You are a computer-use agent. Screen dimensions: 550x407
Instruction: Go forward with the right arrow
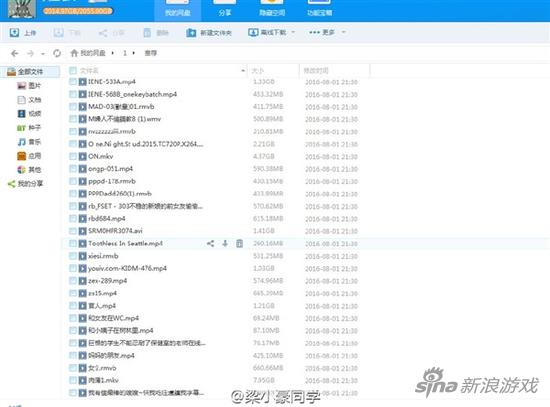click(x=31, y=53)
